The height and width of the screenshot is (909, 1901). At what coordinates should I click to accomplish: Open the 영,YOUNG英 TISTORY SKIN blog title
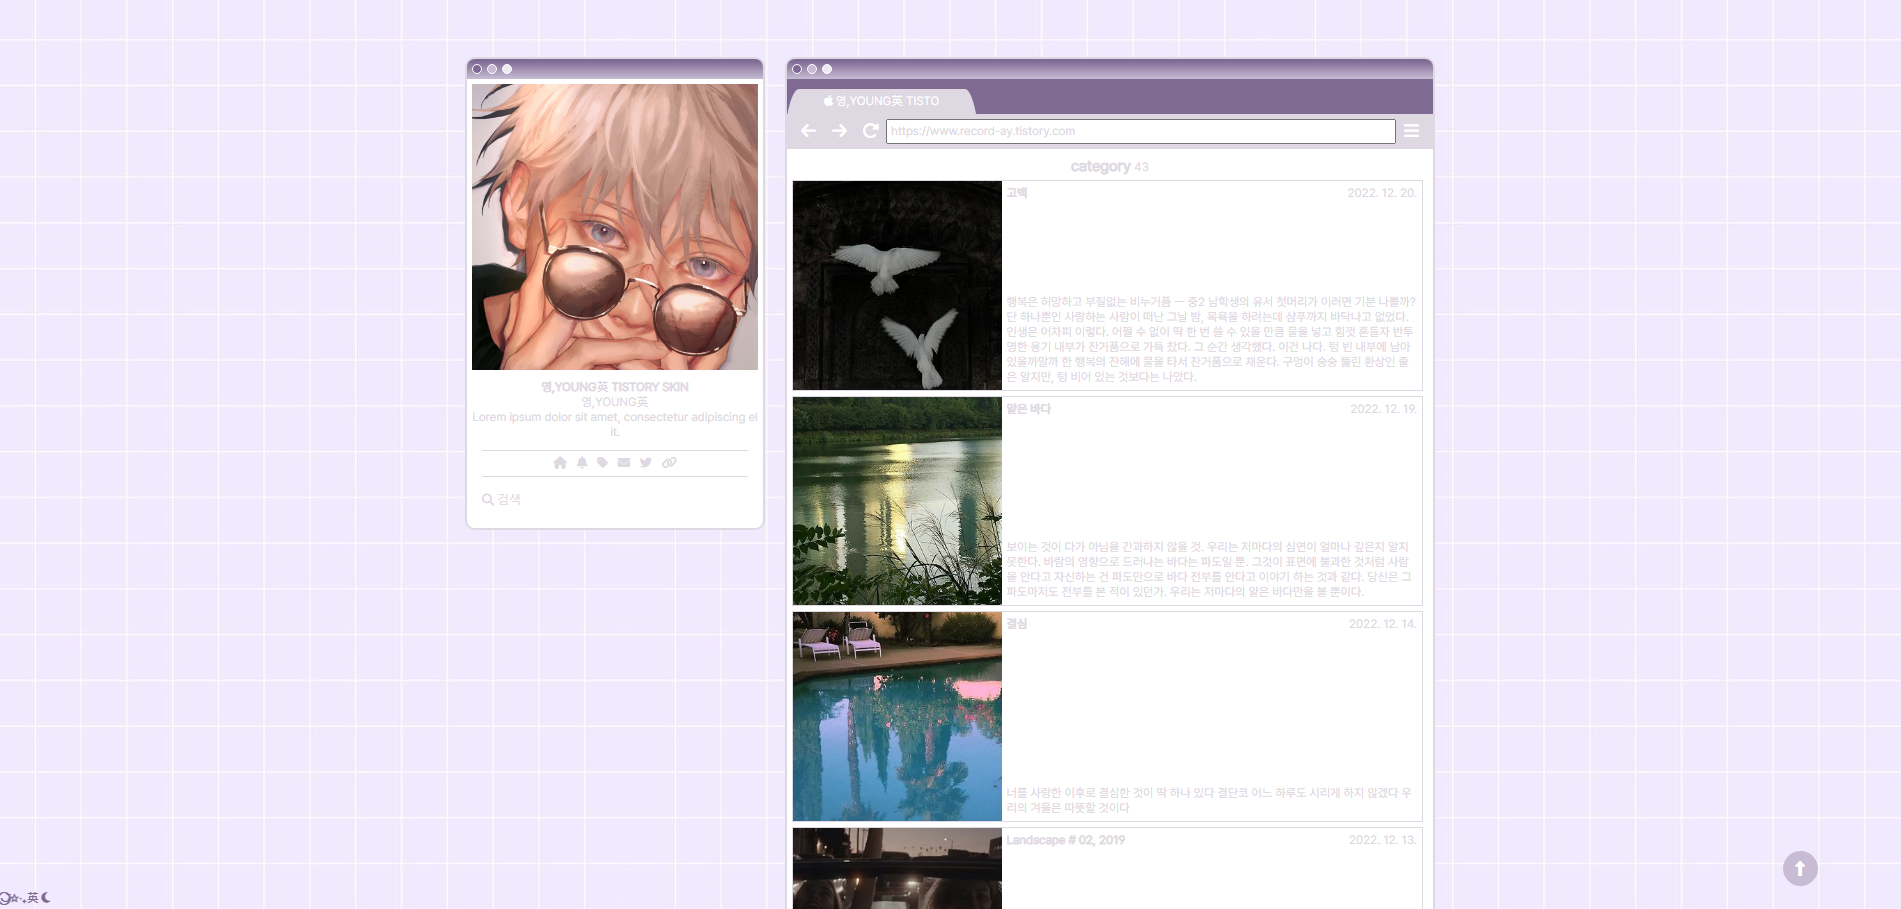(x=615, y=387)
